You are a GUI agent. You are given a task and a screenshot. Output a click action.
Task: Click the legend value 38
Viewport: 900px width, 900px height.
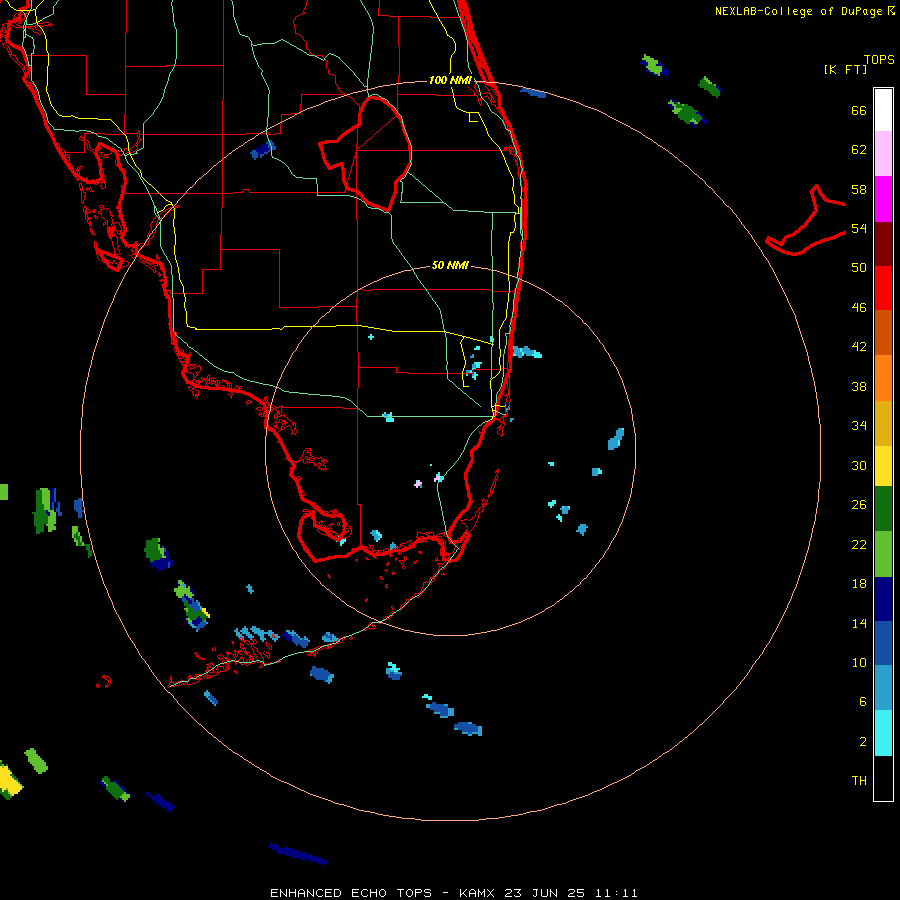click(859, 386)
